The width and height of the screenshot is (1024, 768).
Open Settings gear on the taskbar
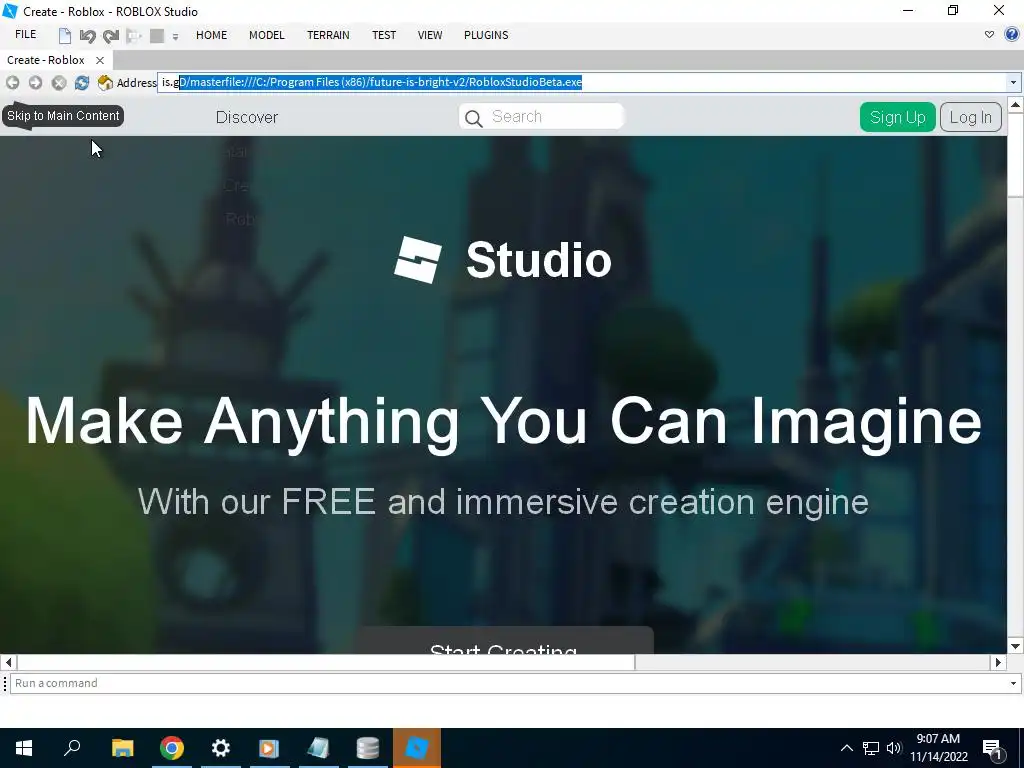coord(221,748)
